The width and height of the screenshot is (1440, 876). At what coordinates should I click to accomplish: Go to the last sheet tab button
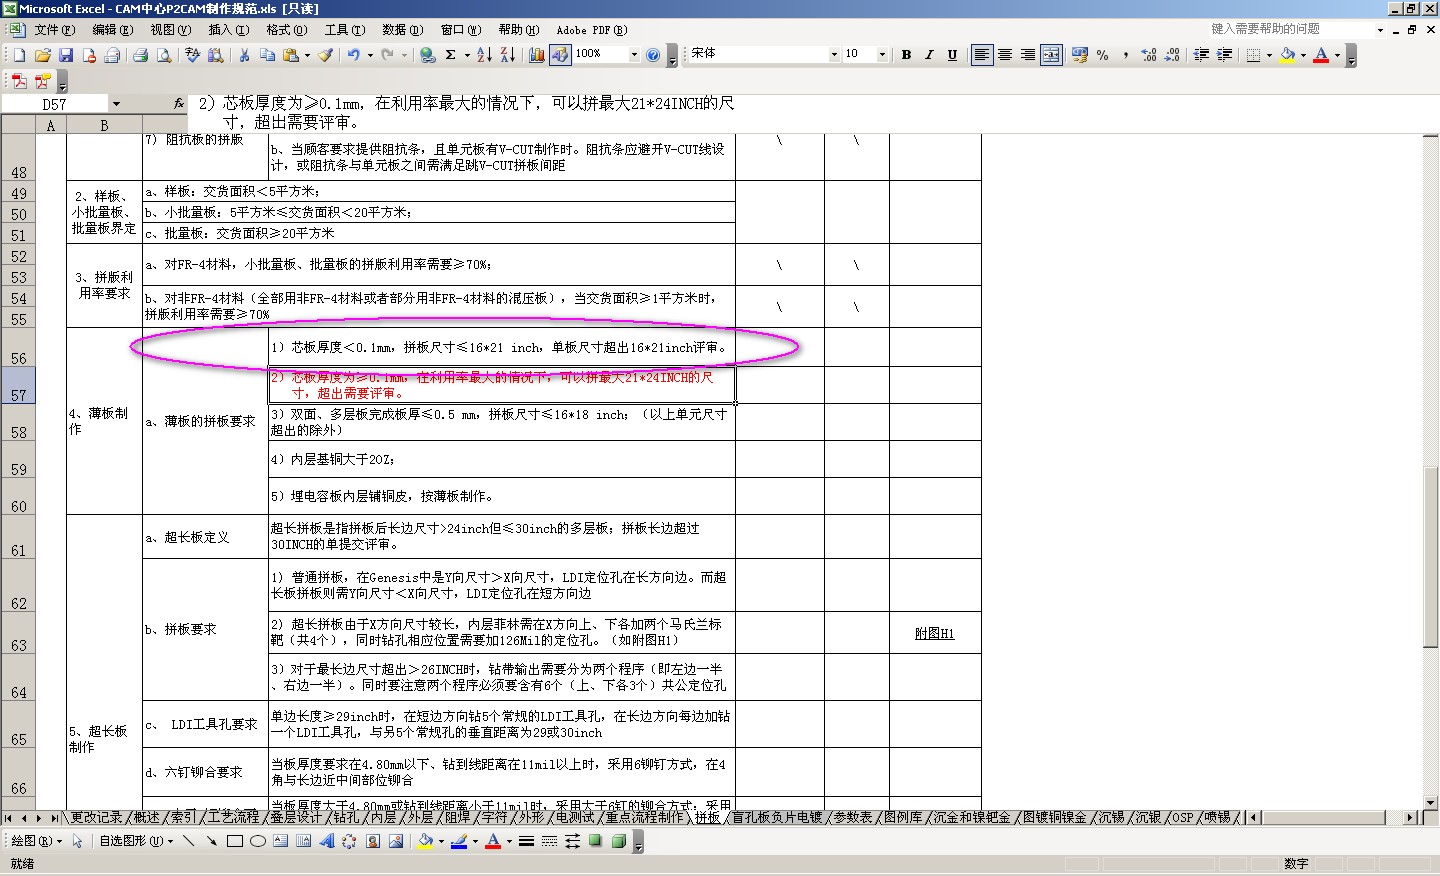53,818
